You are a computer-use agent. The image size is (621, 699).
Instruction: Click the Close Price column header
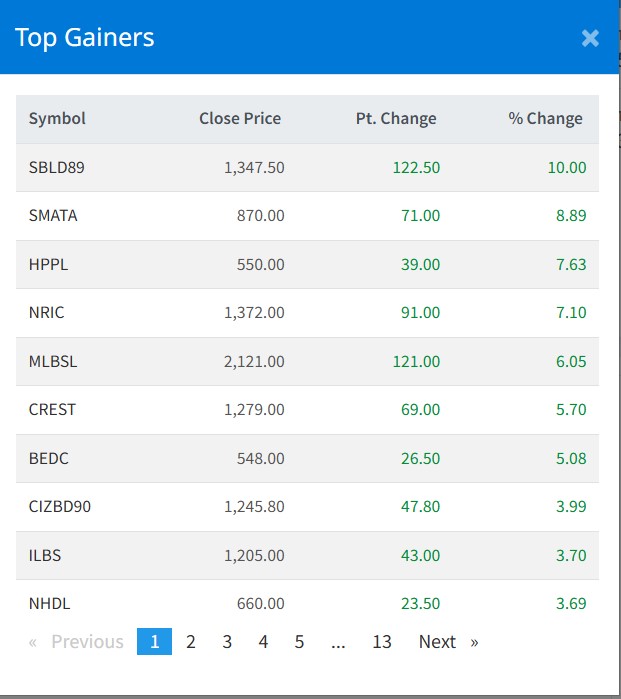tap(240, 118)
